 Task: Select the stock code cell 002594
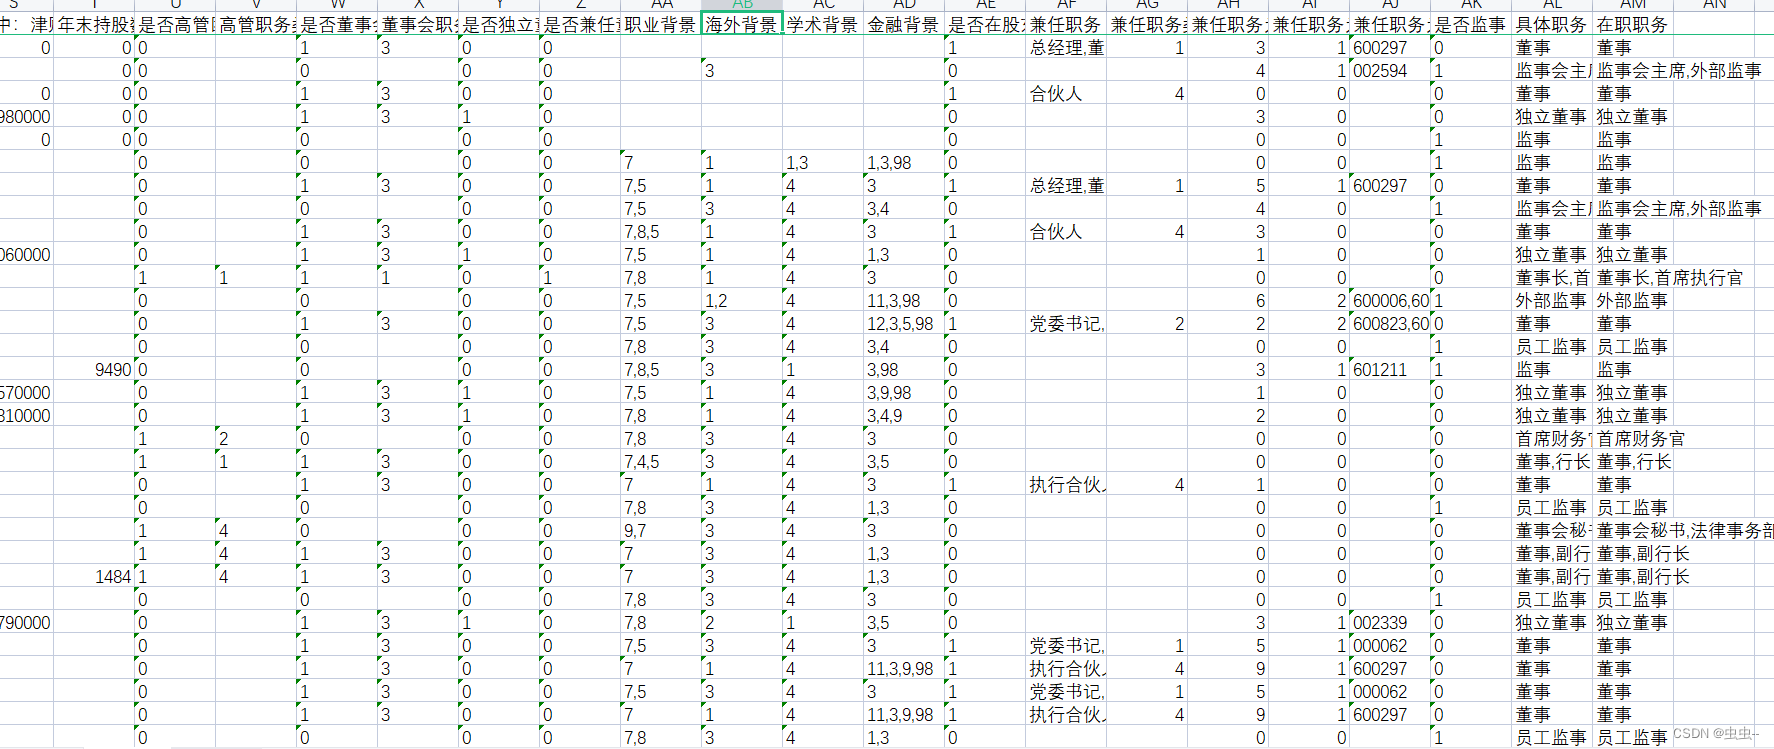coord(1390,71)
